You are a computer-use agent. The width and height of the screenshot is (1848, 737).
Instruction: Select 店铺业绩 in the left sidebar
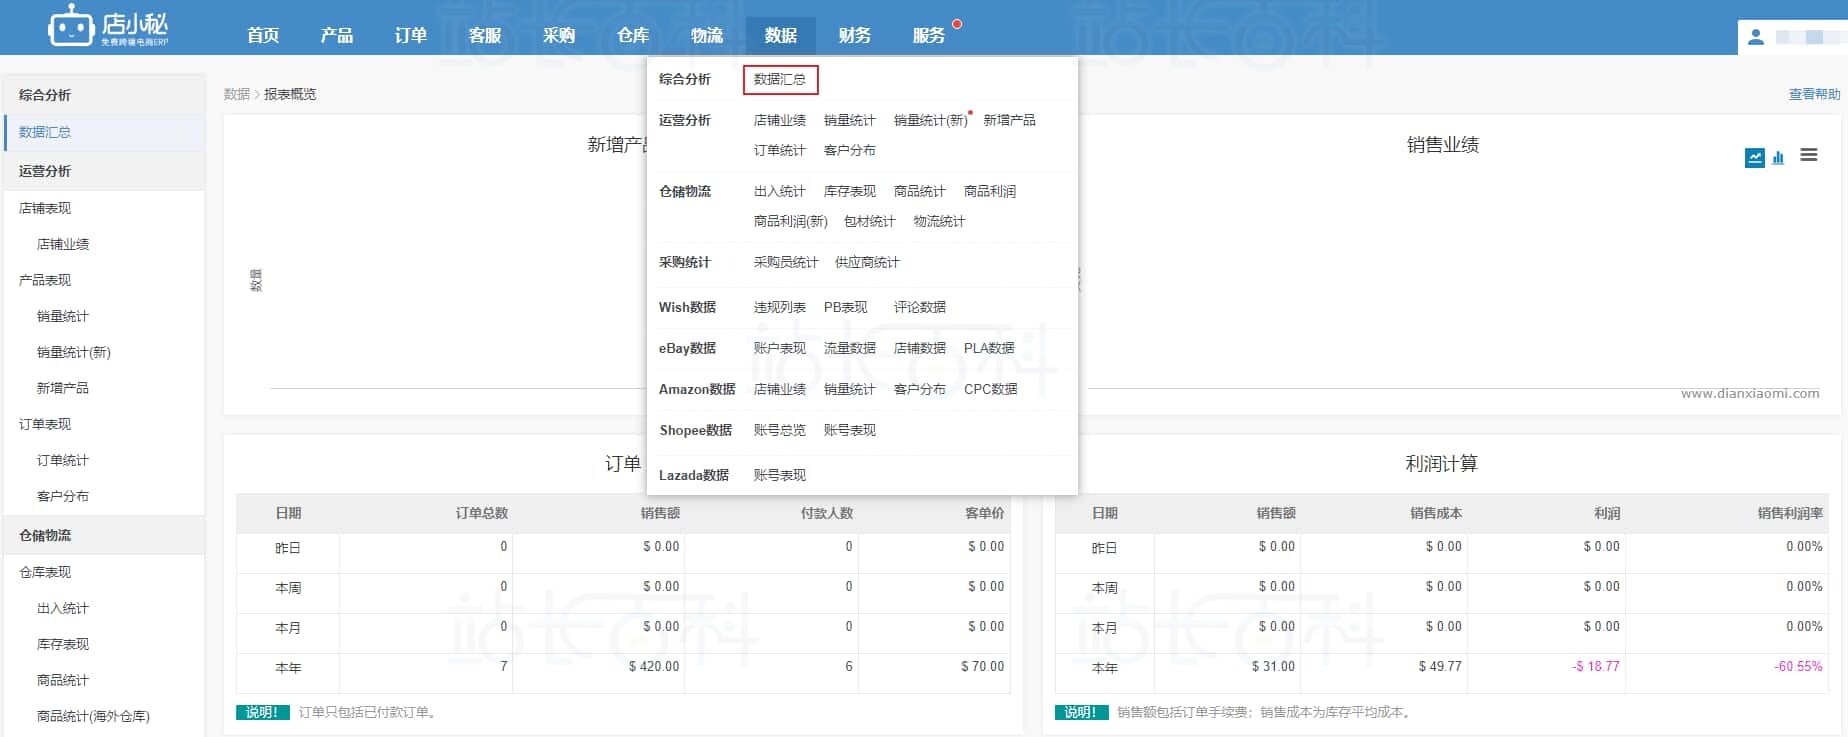click(x=63, y=244)
